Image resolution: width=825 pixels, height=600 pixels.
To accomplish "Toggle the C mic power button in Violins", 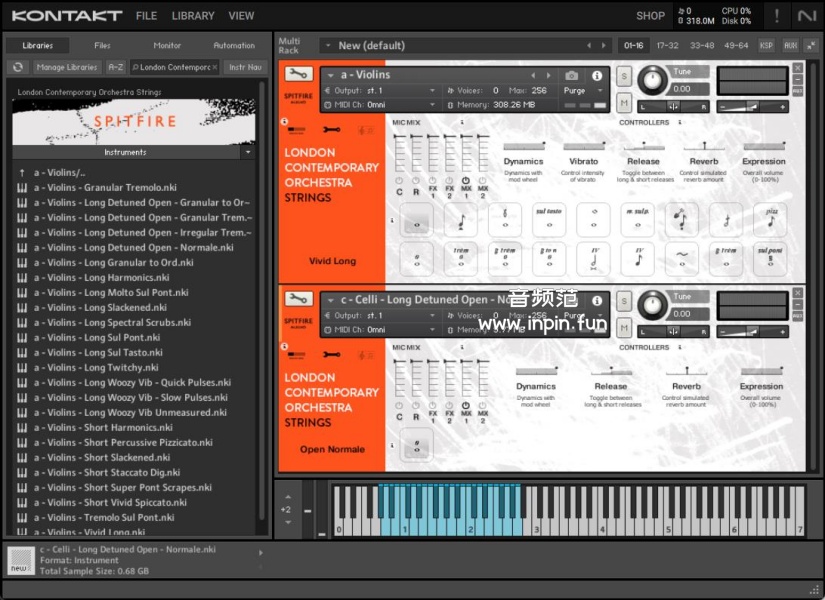I will coord(400,181).
